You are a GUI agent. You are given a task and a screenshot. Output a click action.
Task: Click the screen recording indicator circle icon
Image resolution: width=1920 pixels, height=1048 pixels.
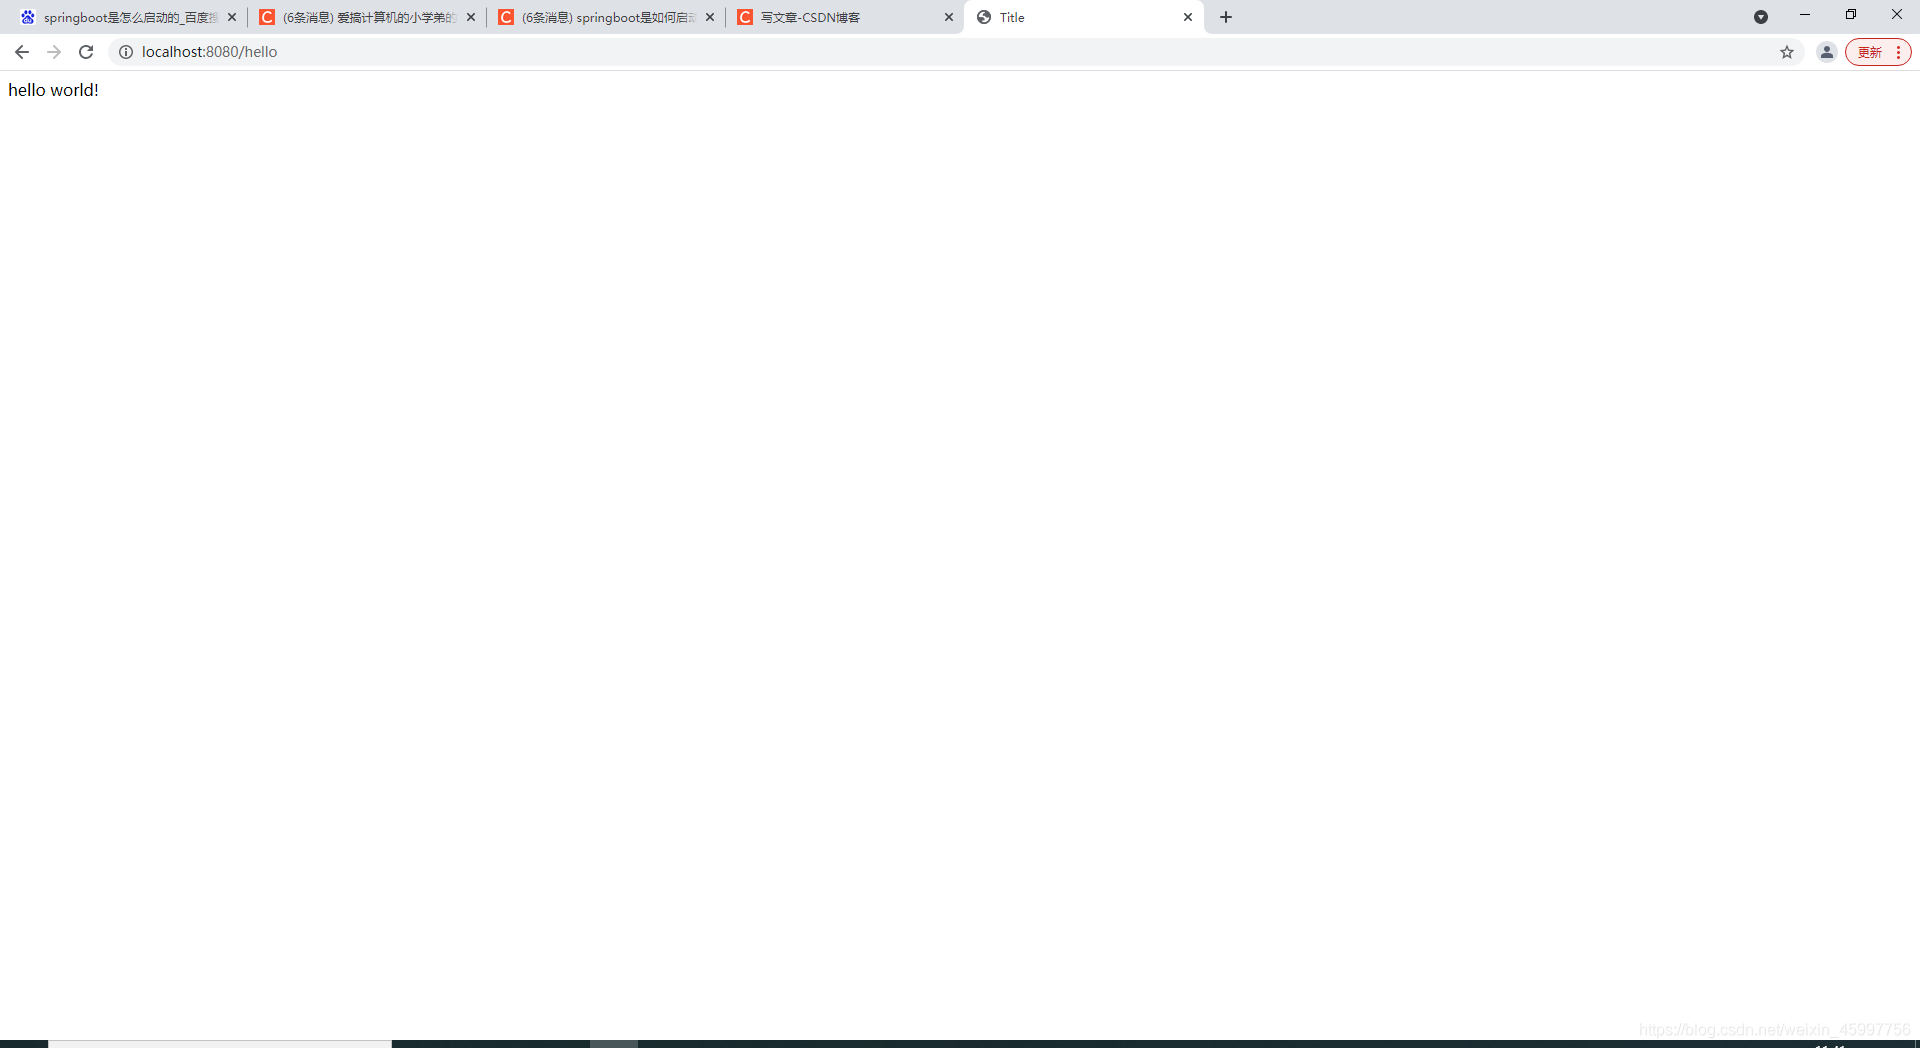[x=1760, y=17]
